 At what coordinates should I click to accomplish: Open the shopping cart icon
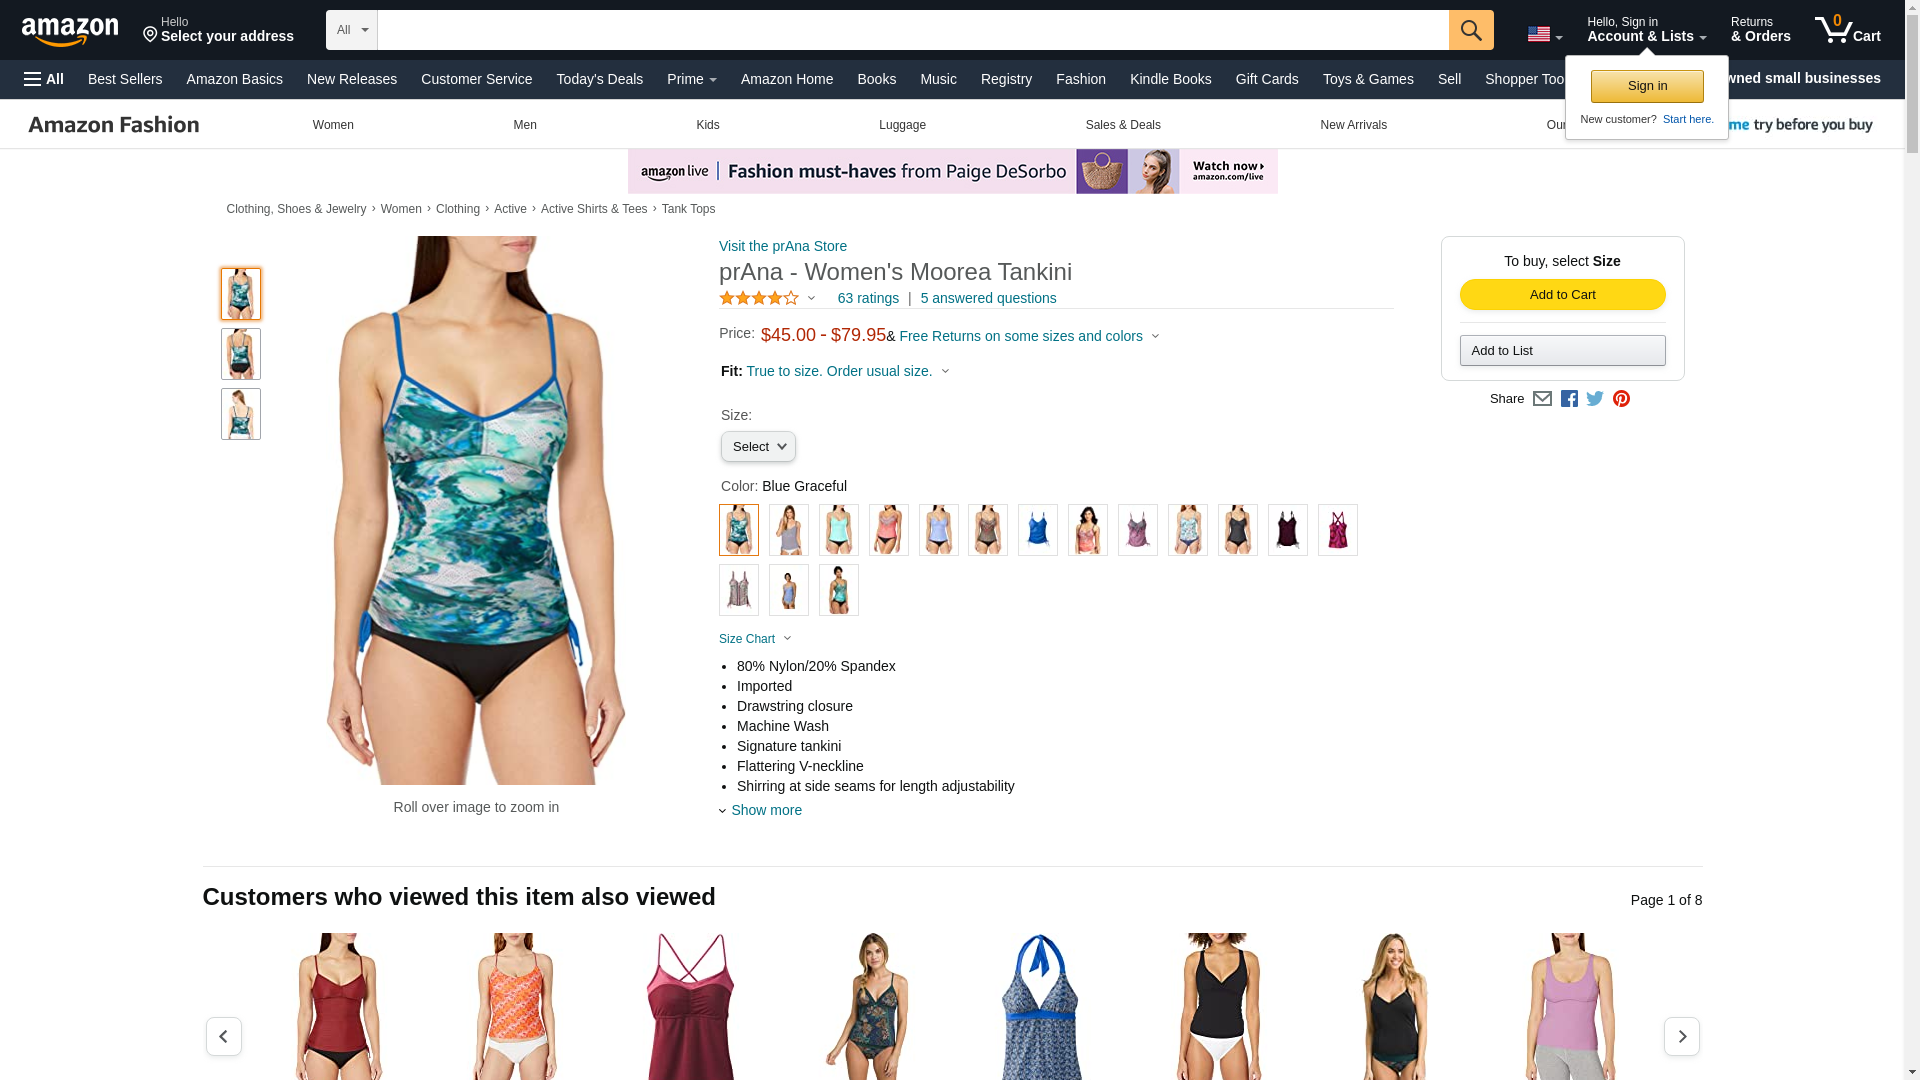click(1848, 29)
